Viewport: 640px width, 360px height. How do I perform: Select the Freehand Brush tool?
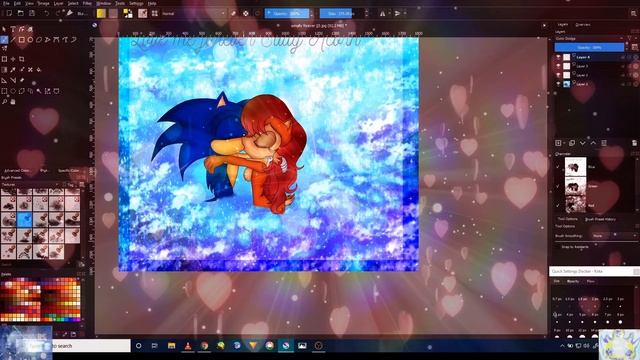pos(4,40)
